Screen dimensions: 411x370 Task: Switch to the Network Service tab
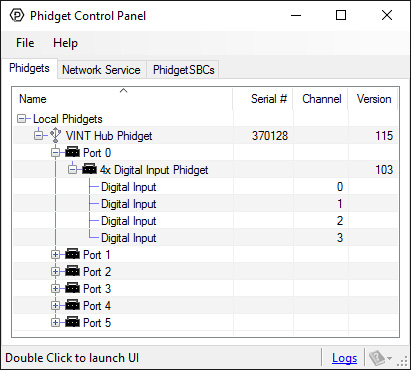point(101,70)
